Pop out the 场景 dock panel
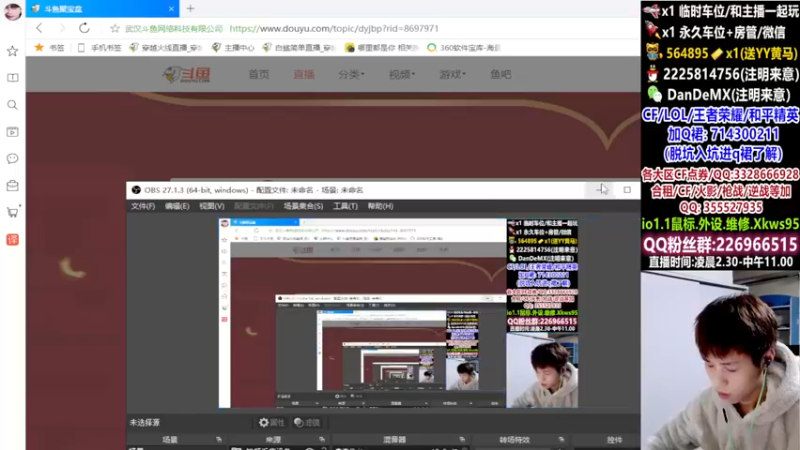 219,439
